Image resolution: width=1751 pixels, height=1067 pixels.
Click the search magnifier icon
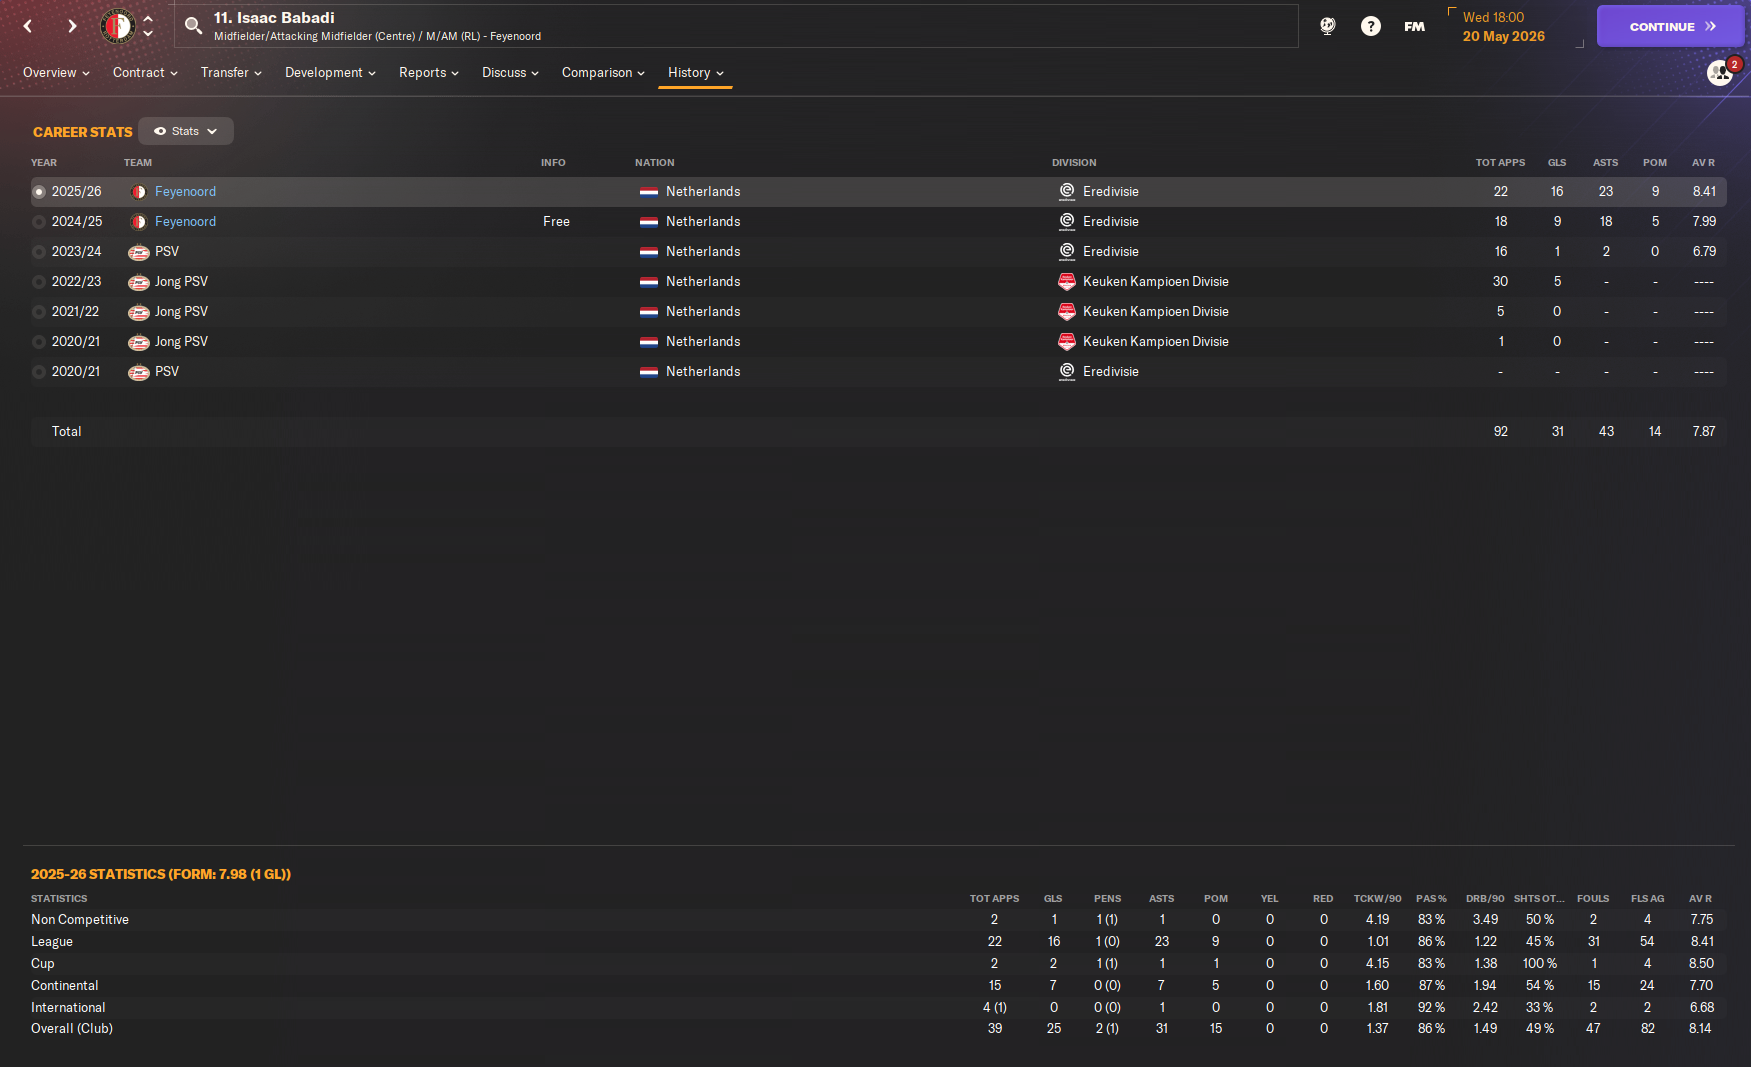coord(194,26)
